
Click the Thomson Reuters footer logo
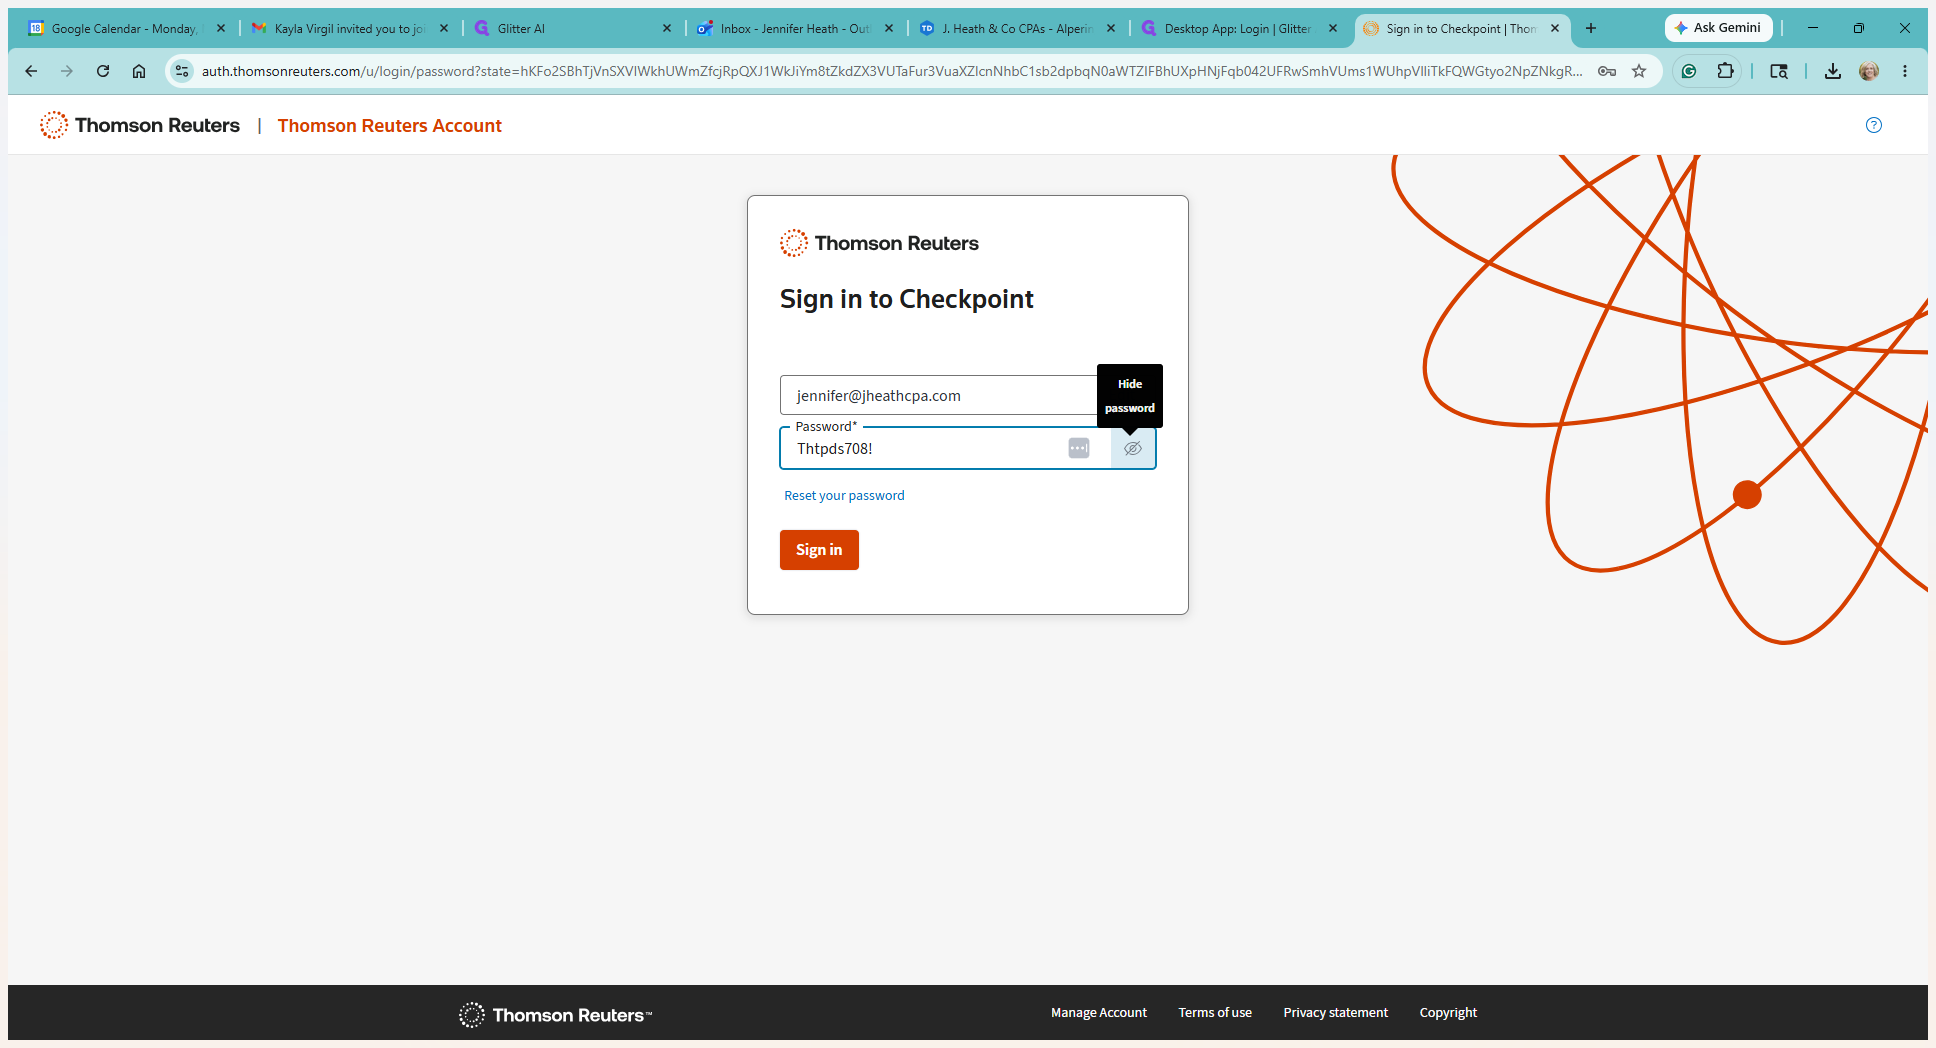(555, 1015)
